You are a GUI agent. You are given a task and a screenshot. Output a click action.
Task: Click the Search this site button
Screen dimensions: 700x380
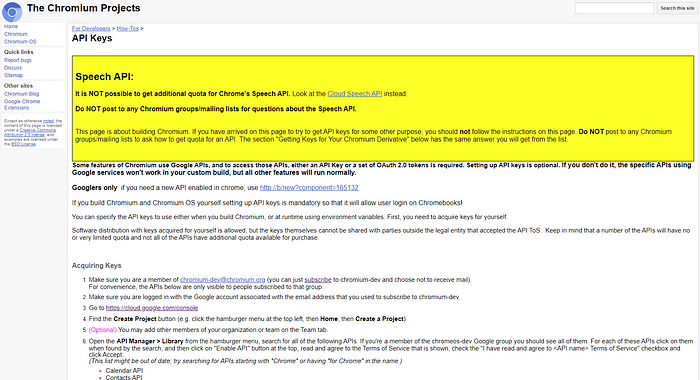[677, 8]
